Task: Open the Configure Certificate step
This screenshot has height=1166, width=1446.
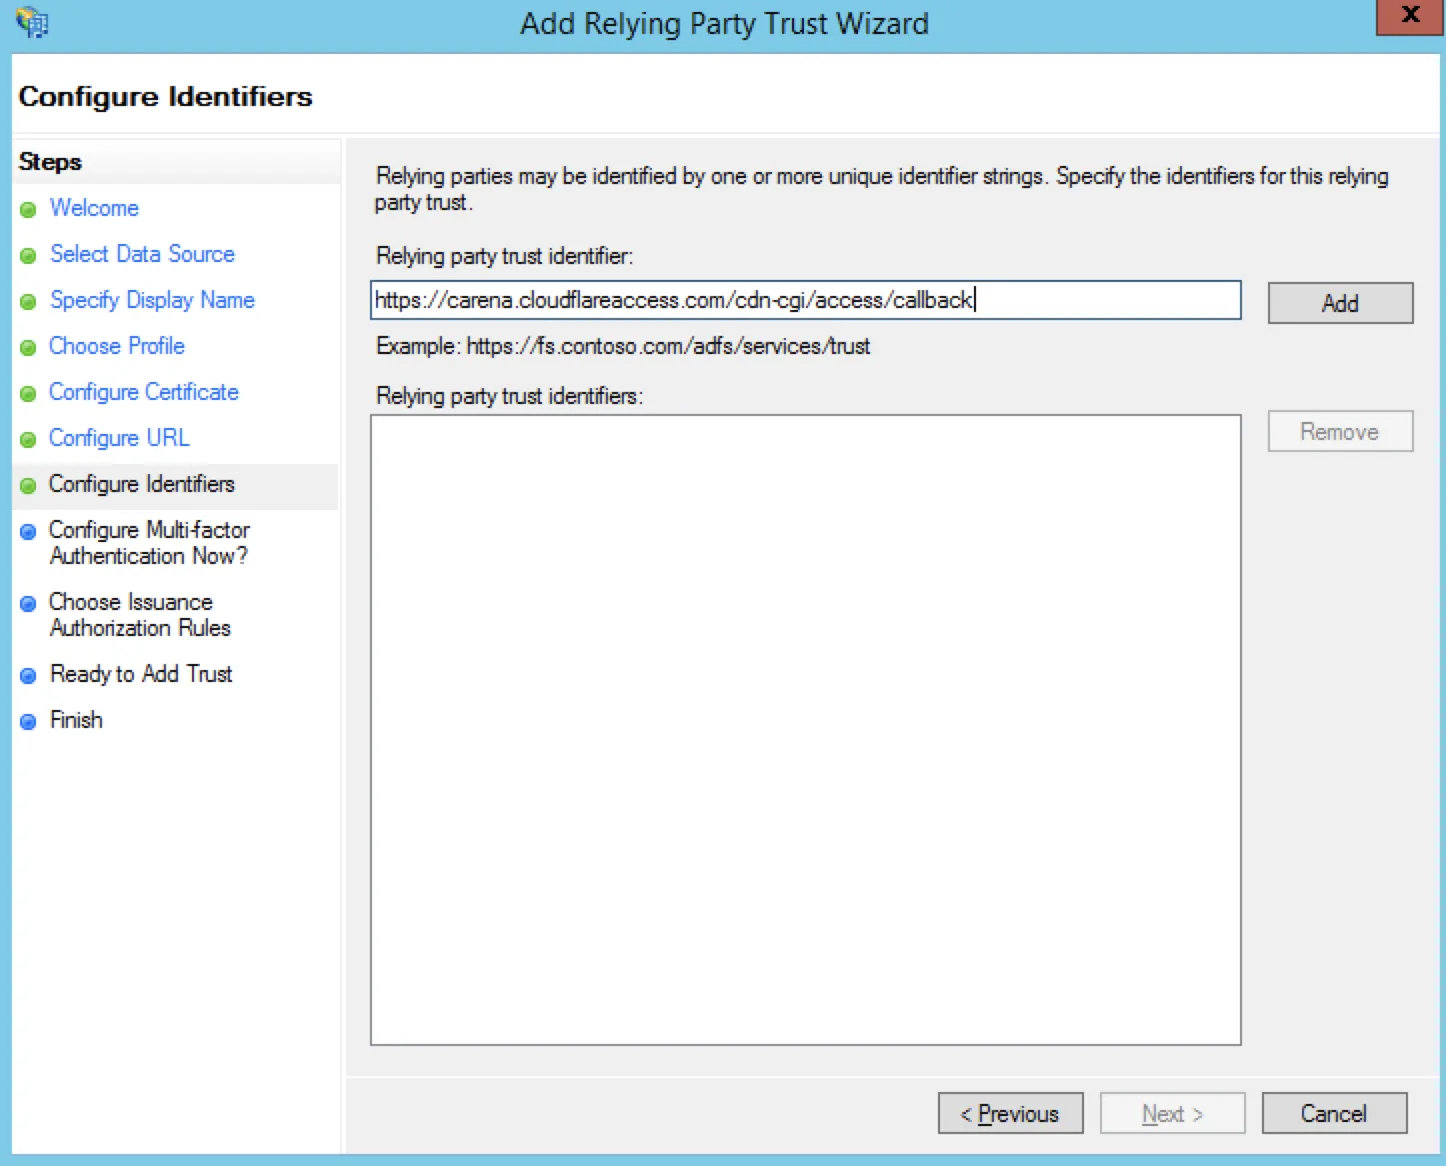Action: tap(143, 393)
